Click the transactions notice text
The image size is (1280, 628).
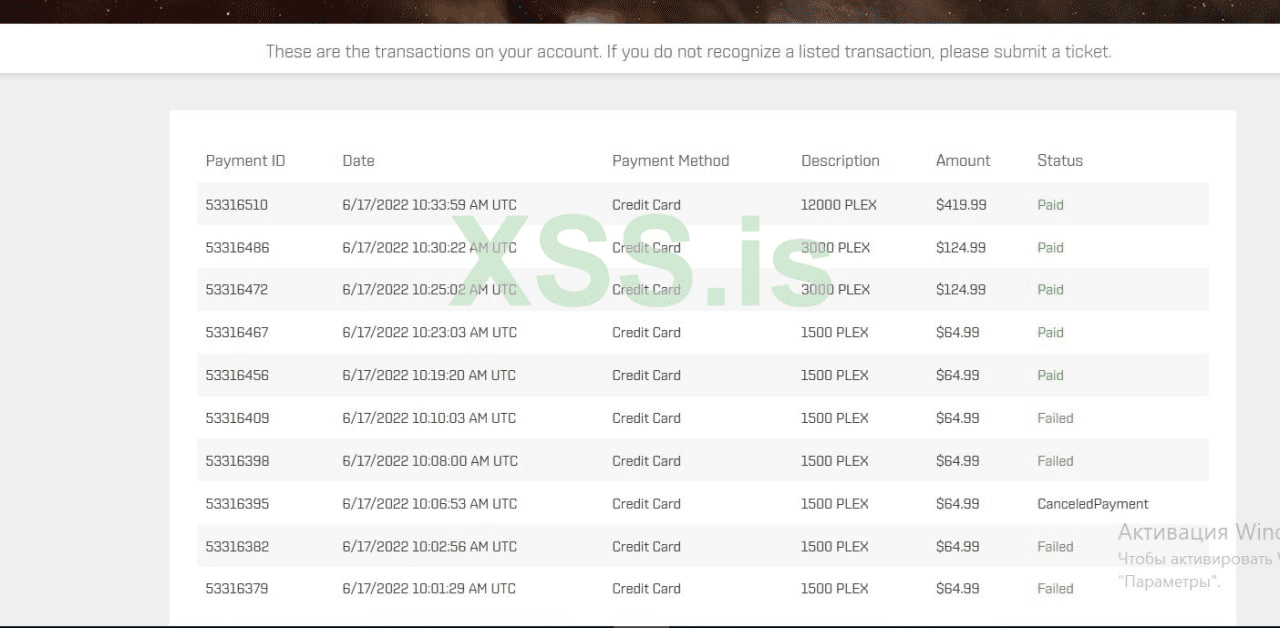pyautogui.click(x=688, y=52)
